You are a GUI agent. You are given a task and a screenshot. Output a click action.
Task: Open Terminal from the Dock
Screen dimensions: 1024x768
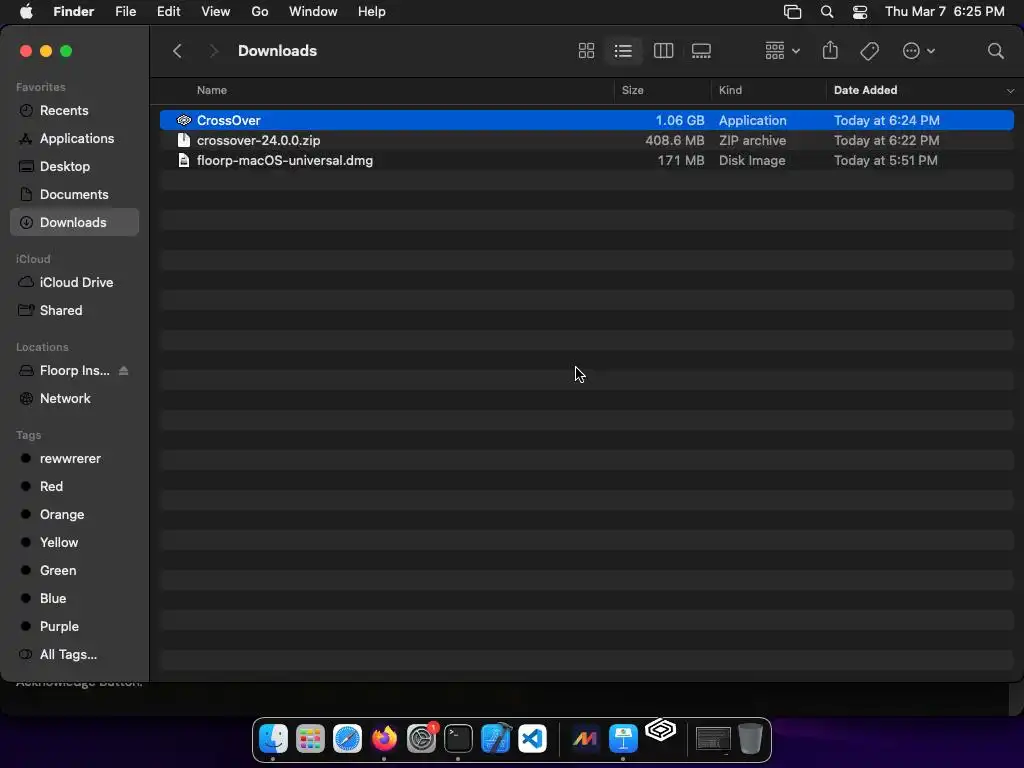[x=458, y=739]
